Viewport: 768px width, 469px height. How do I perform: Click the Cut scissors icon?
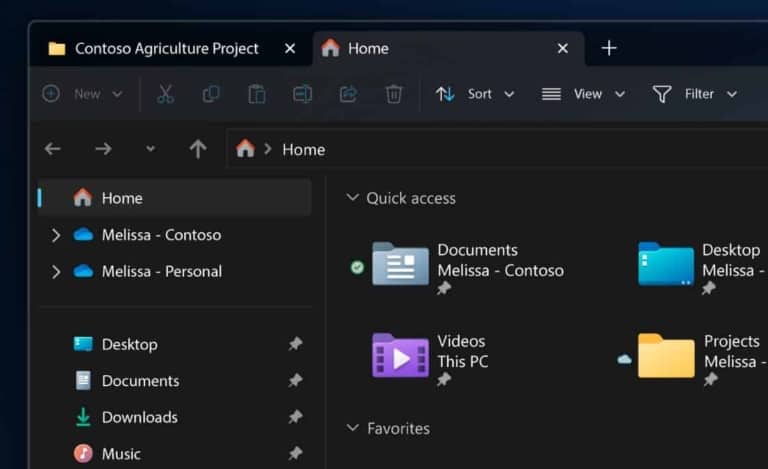(x=166, y=94)
